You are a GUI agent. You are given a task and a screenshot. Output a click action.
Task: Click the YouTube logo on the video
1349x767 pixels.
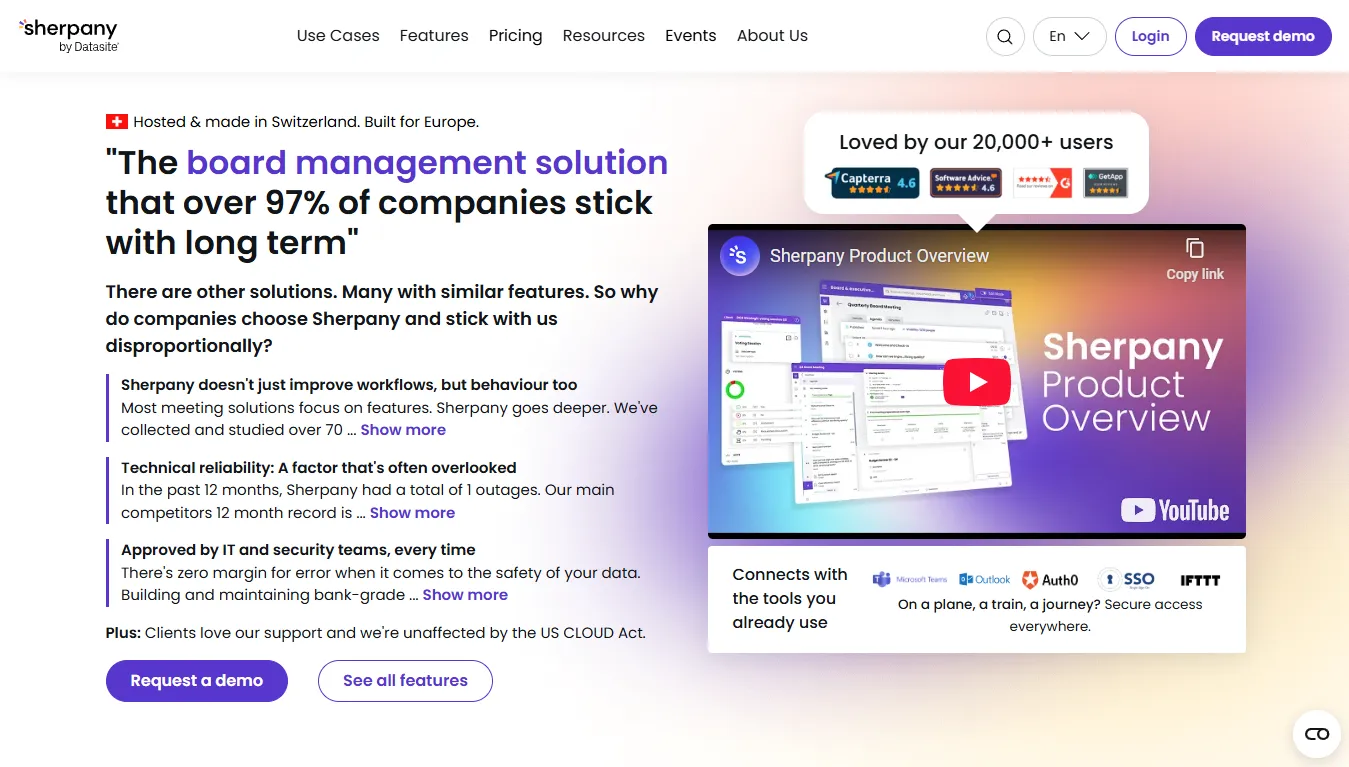pyautogui.click(x=1175, y=510)
